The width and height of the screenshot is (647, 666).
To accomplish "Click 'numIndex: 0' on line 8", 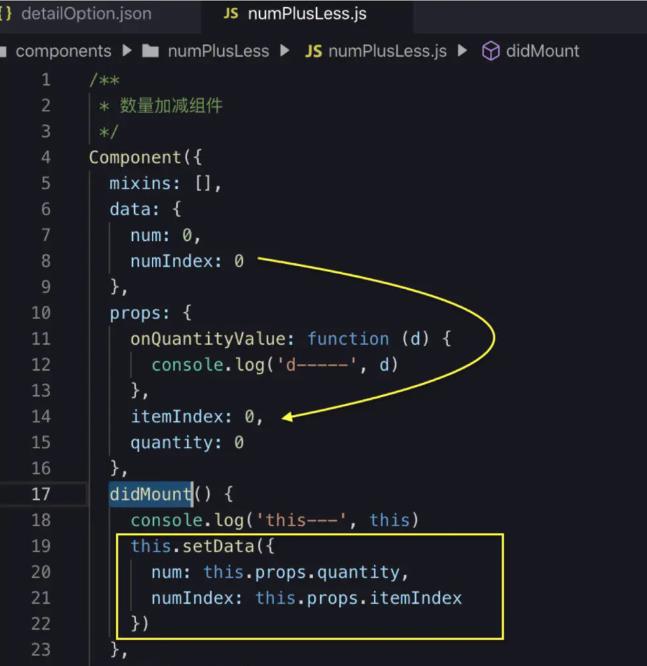I will click(187, 262).
